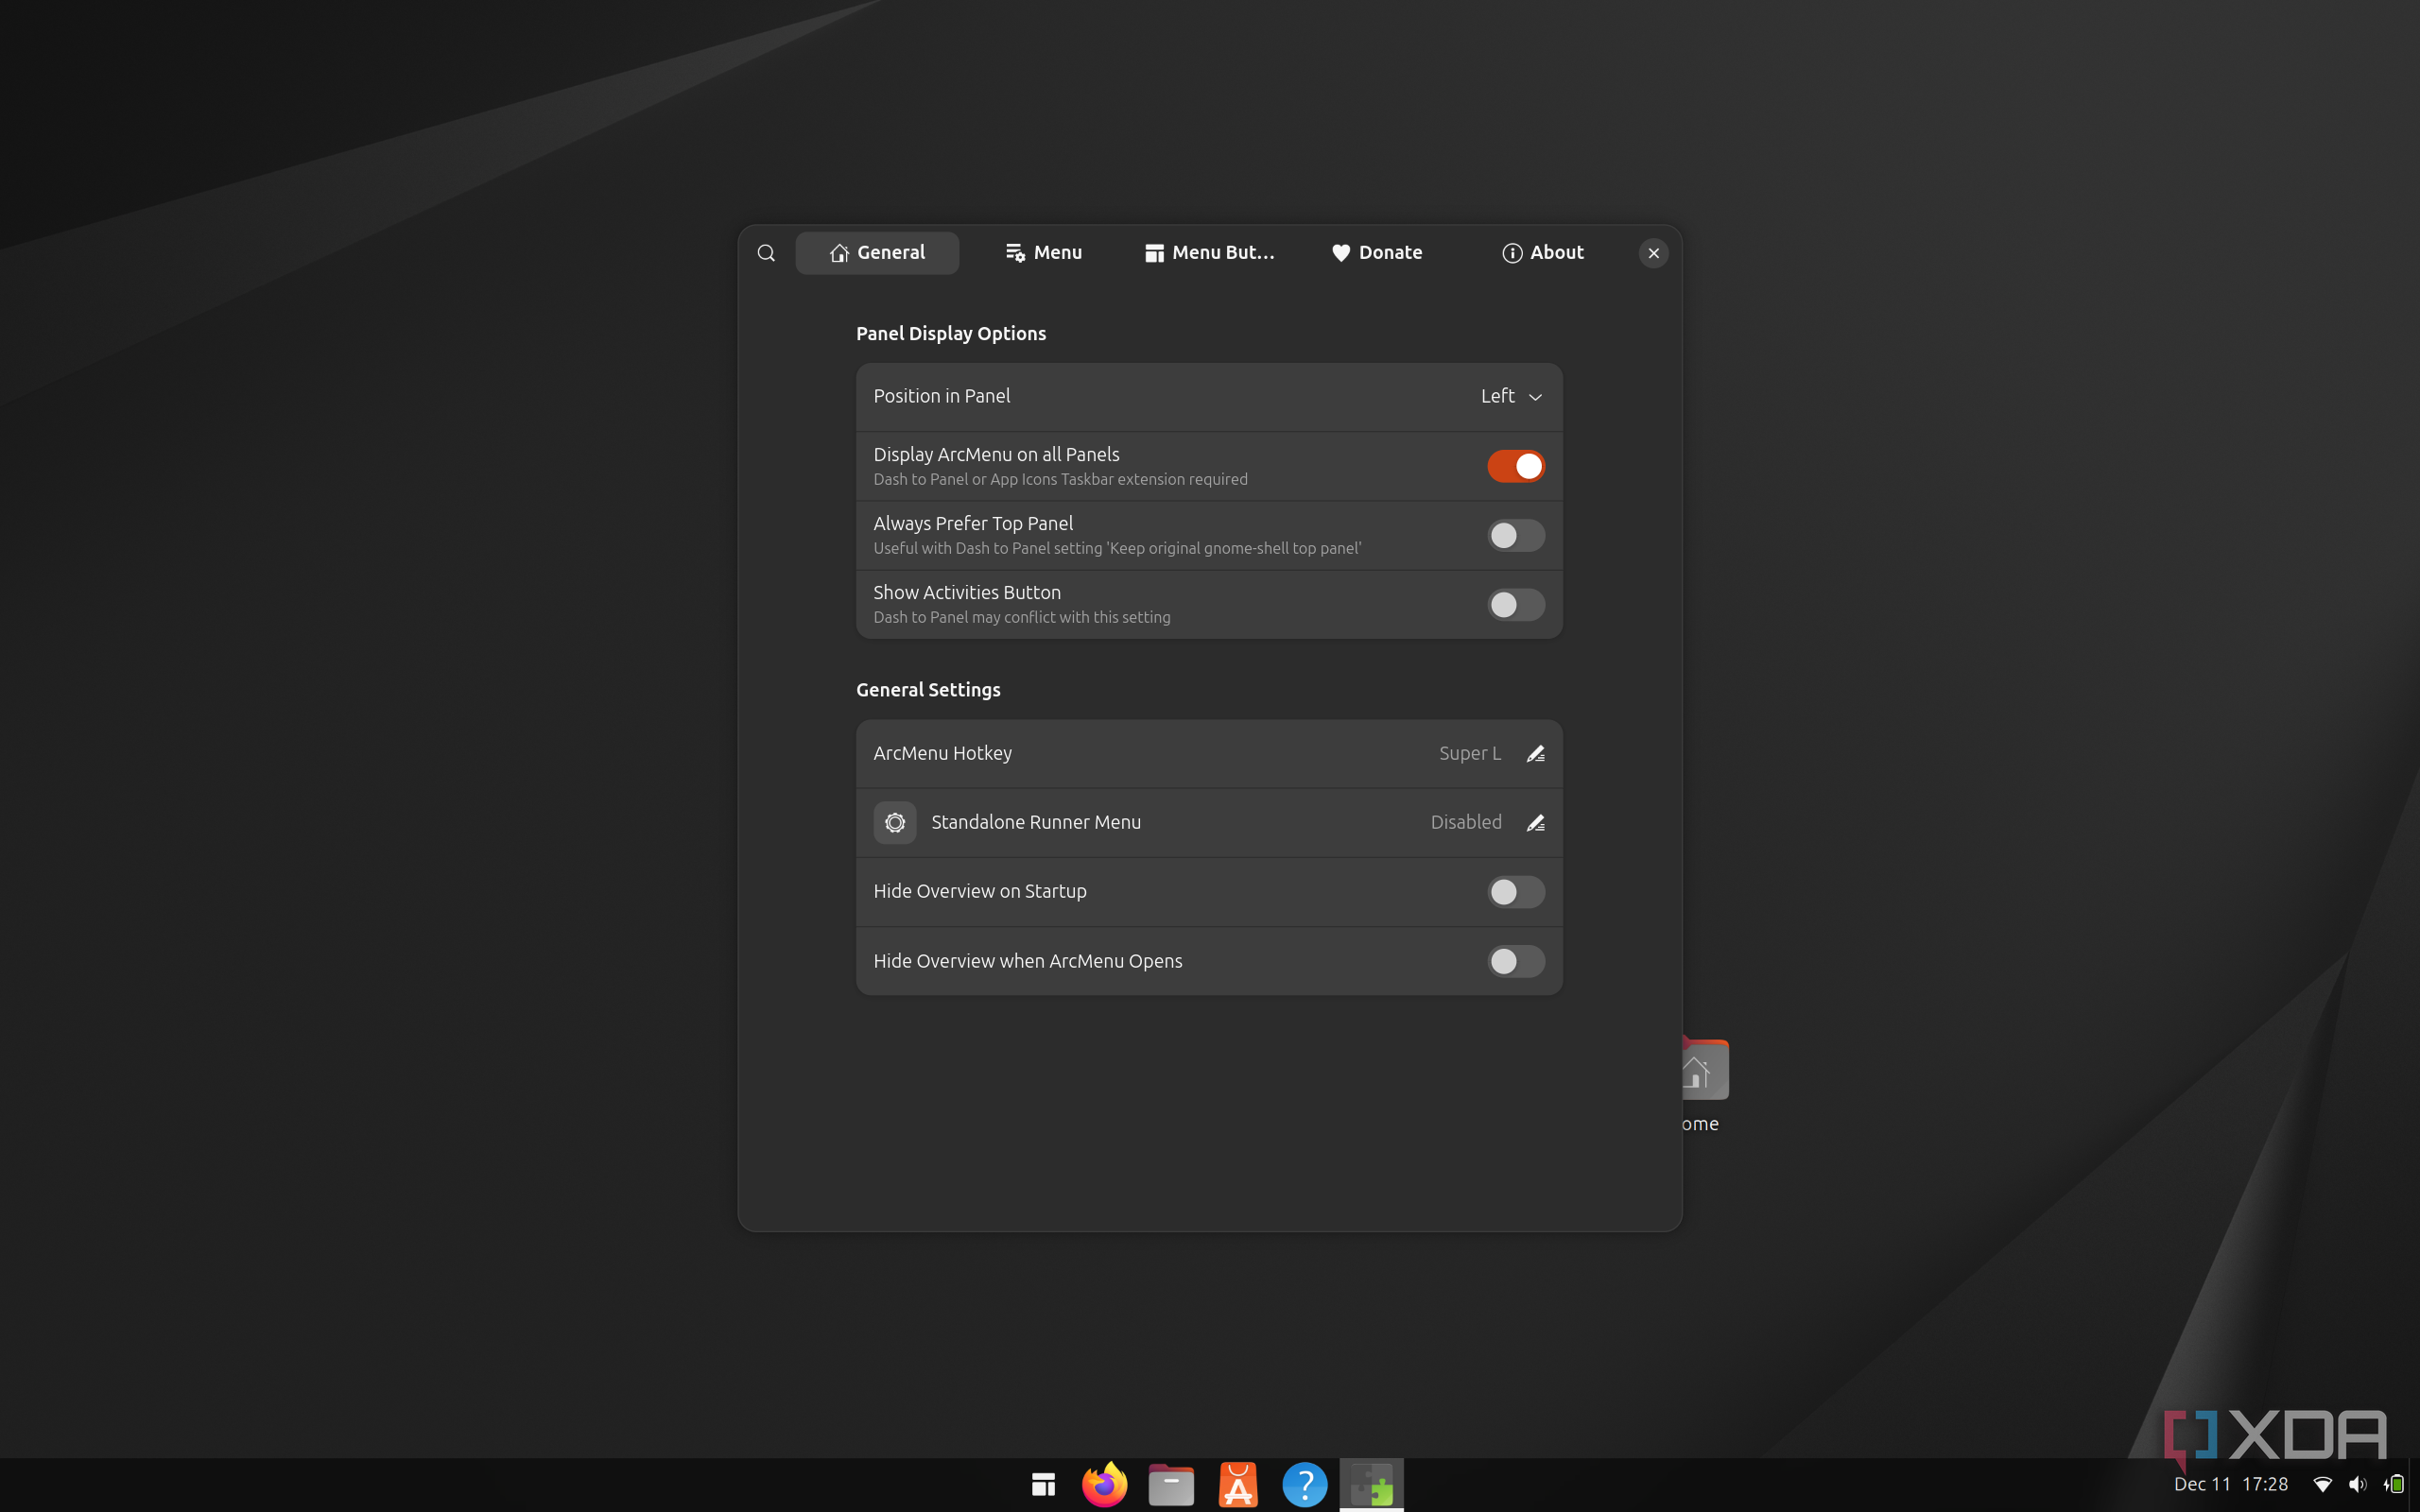
Task: Toggle Hide Overview when ArcMenu Opens
Action: tap(1515, 961)
